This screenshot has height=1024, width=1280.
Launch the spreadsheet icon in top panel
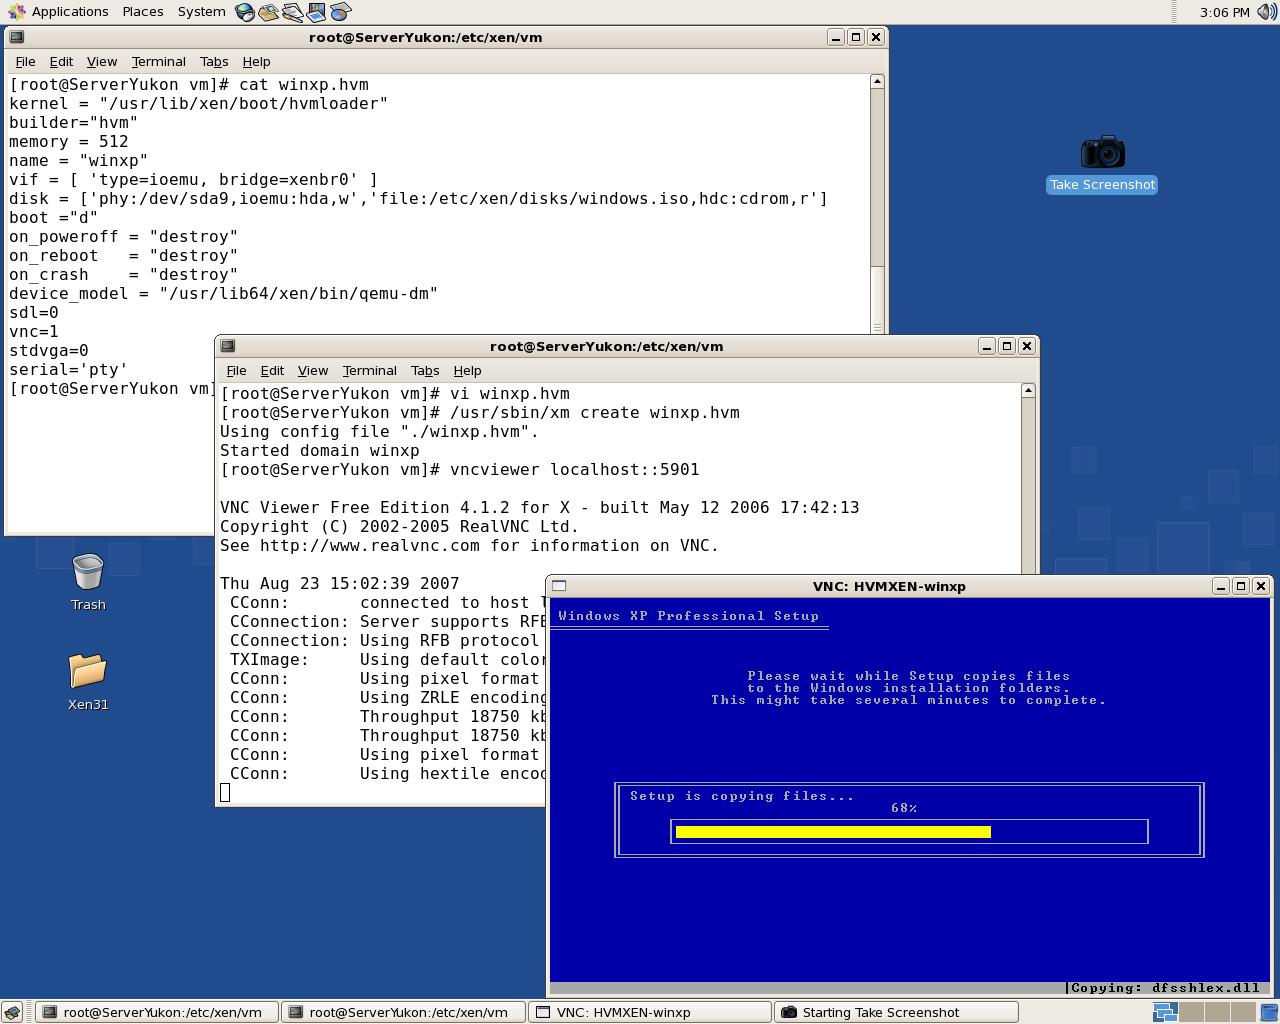point(340,12)
